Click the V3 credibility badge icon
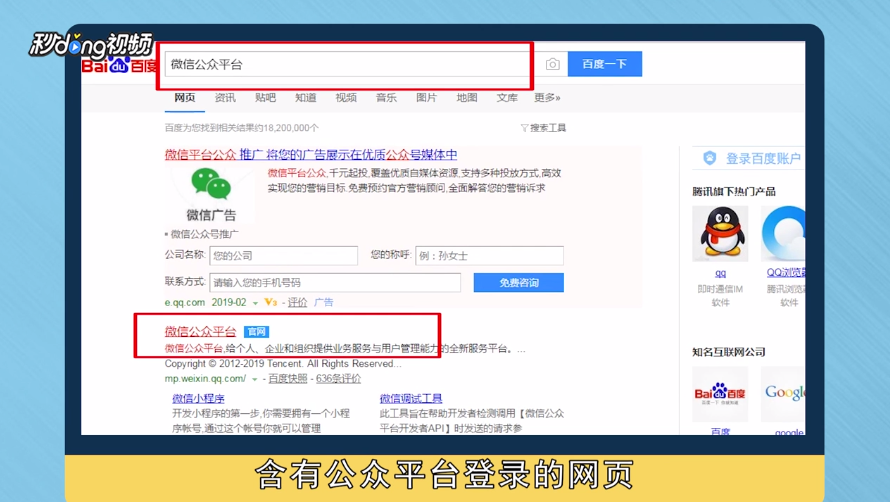 coord(271,302)
